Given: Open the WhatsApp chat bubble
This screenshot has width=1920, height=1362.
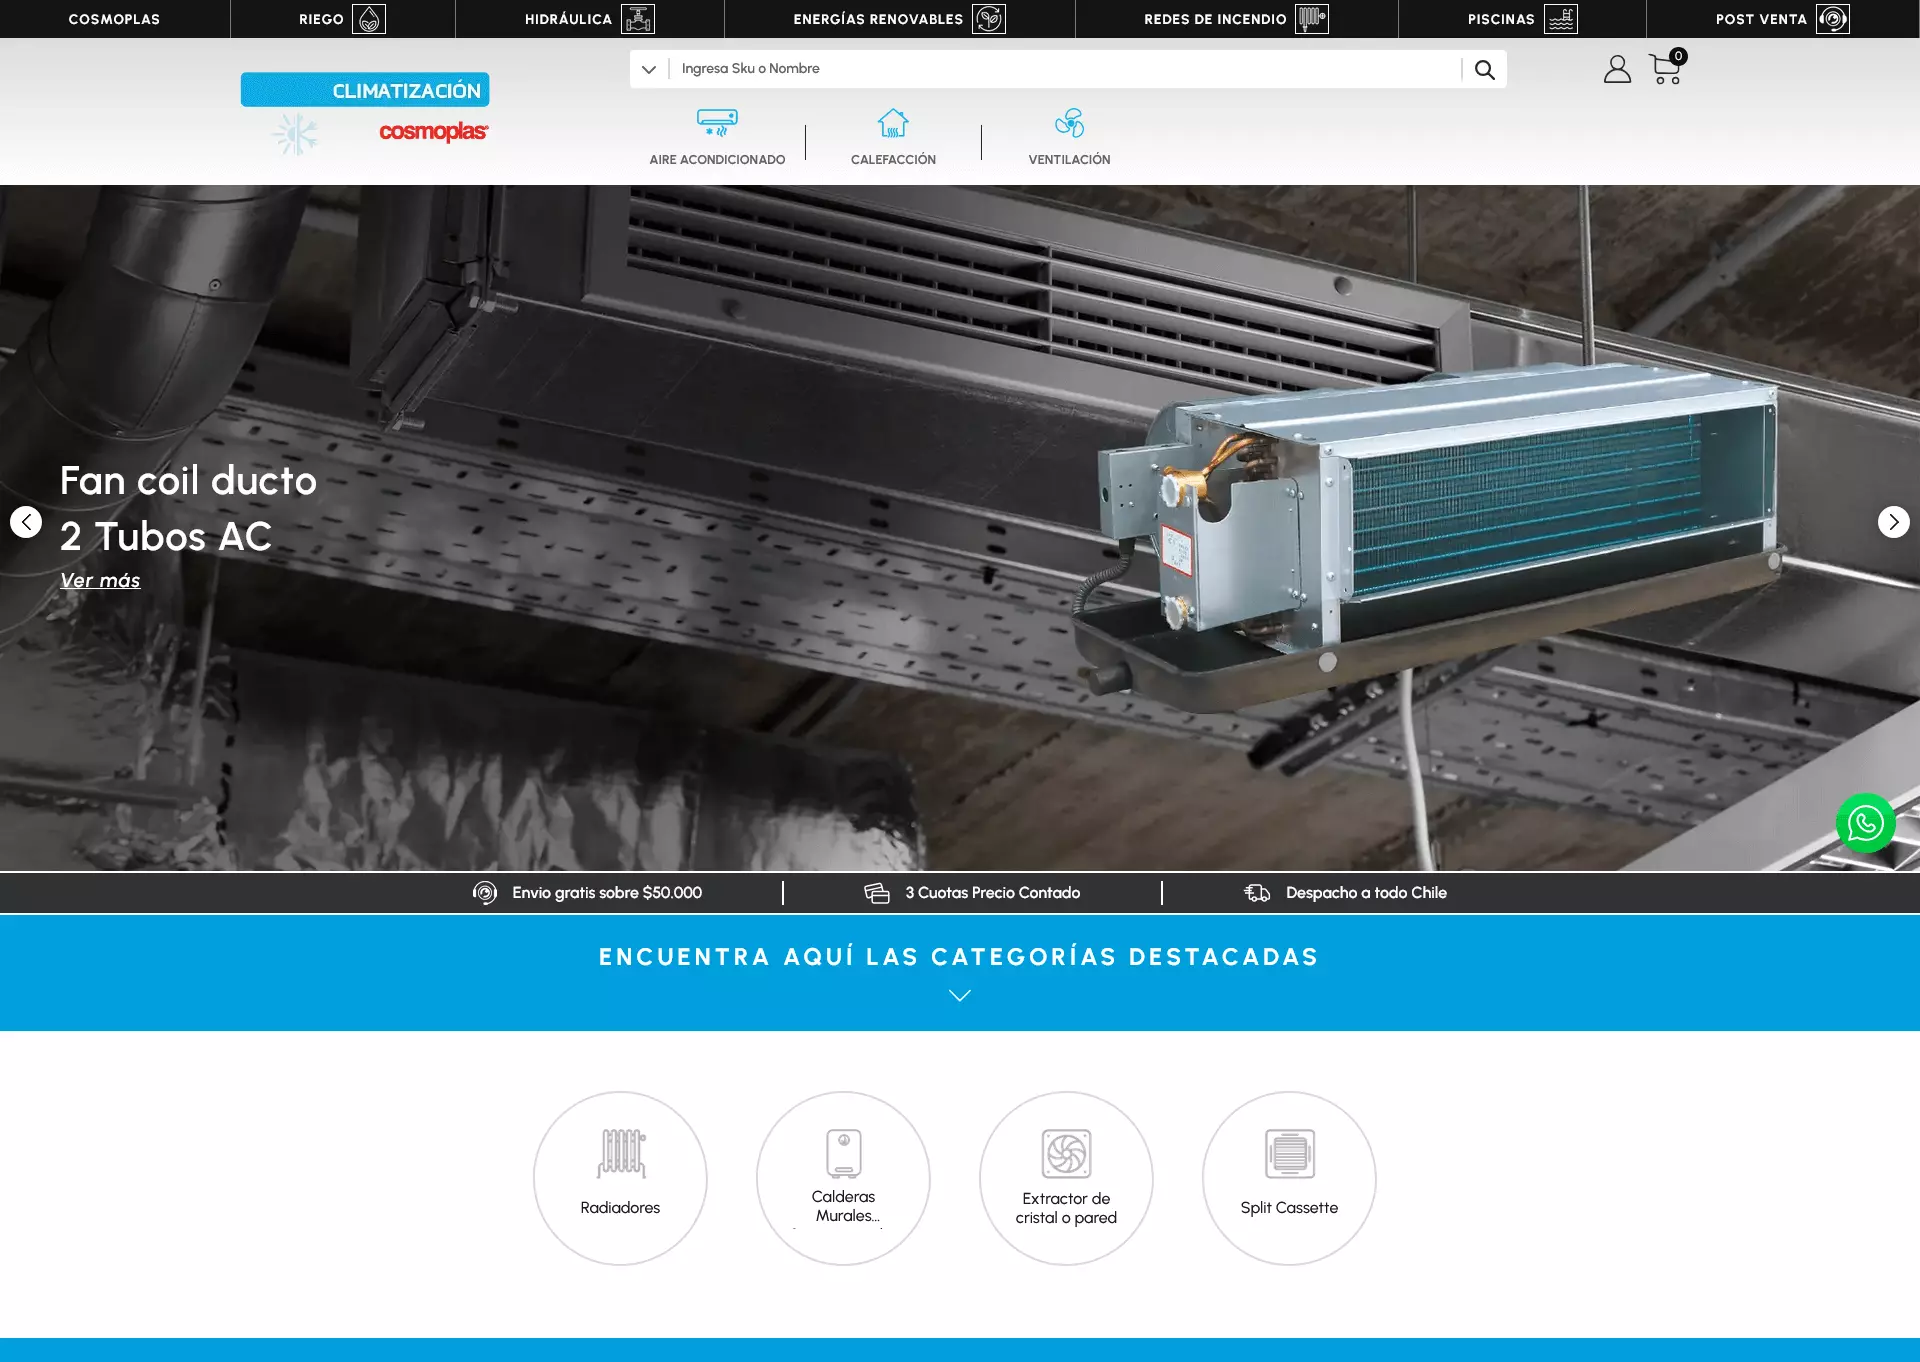Looking at the screenshot, I should [1865, 823].
